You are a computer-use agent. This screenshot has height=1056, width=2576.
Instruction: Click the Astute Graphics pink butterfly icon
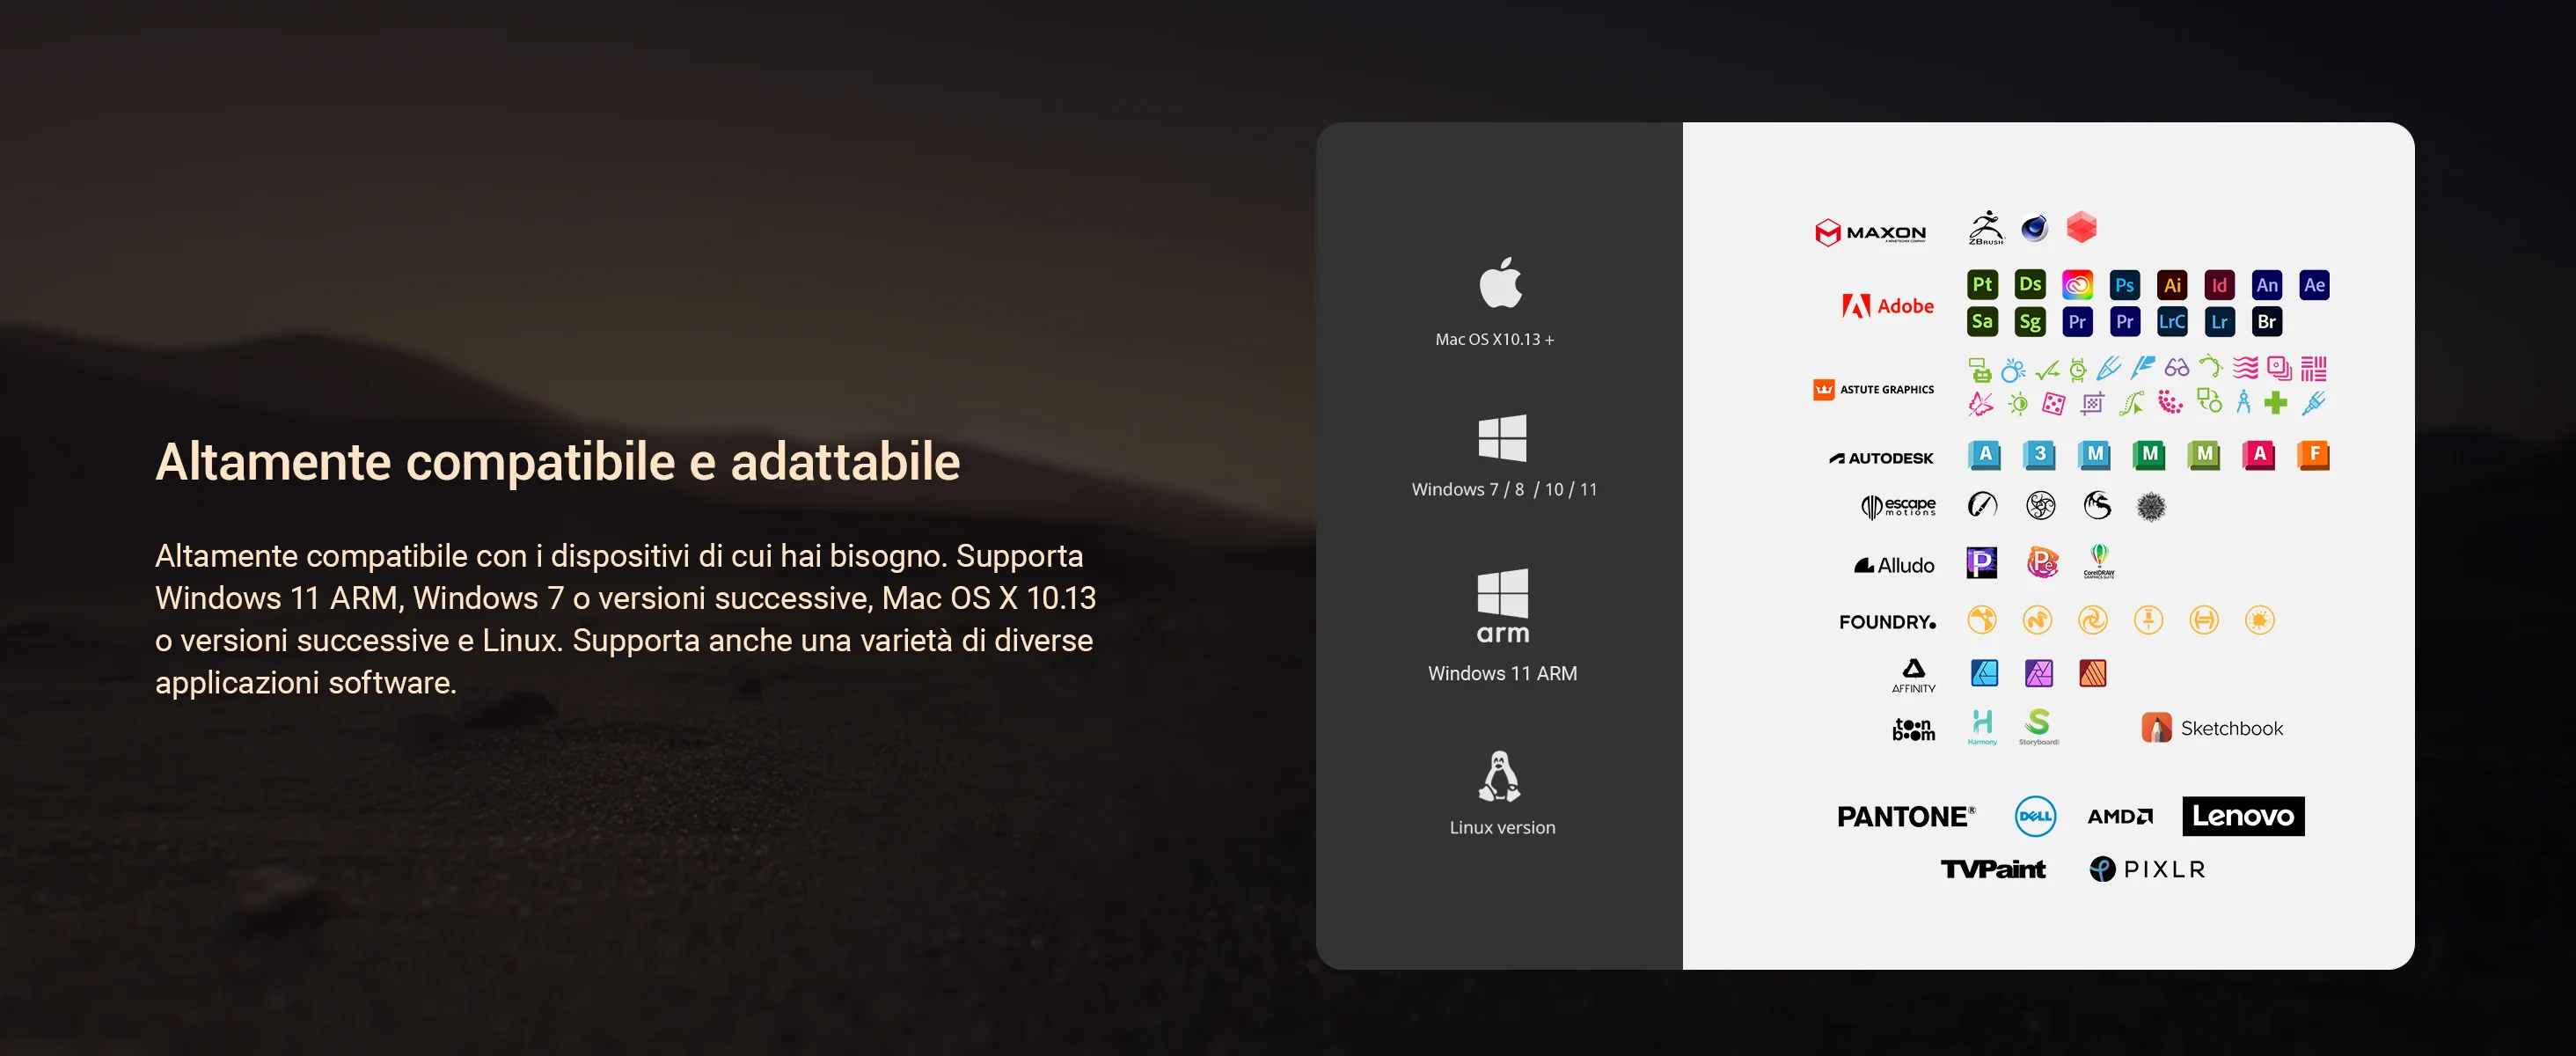(x=1980, y=404)
